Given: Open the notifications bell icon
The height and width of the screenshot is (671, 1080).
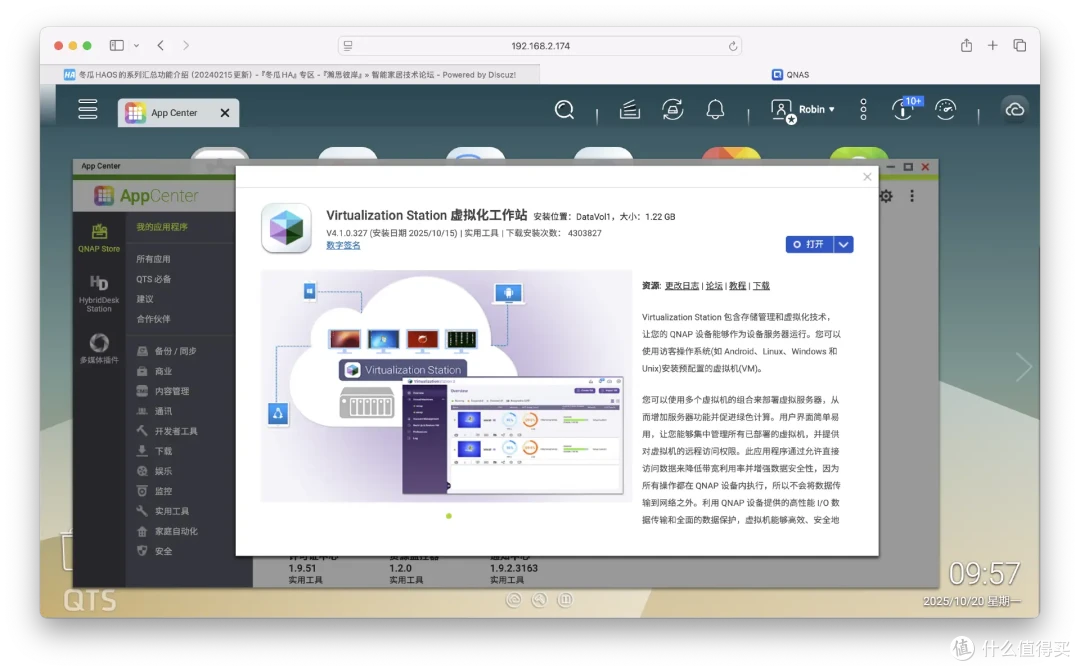Looking at the screenshot, I should click(x=715, y=110).
